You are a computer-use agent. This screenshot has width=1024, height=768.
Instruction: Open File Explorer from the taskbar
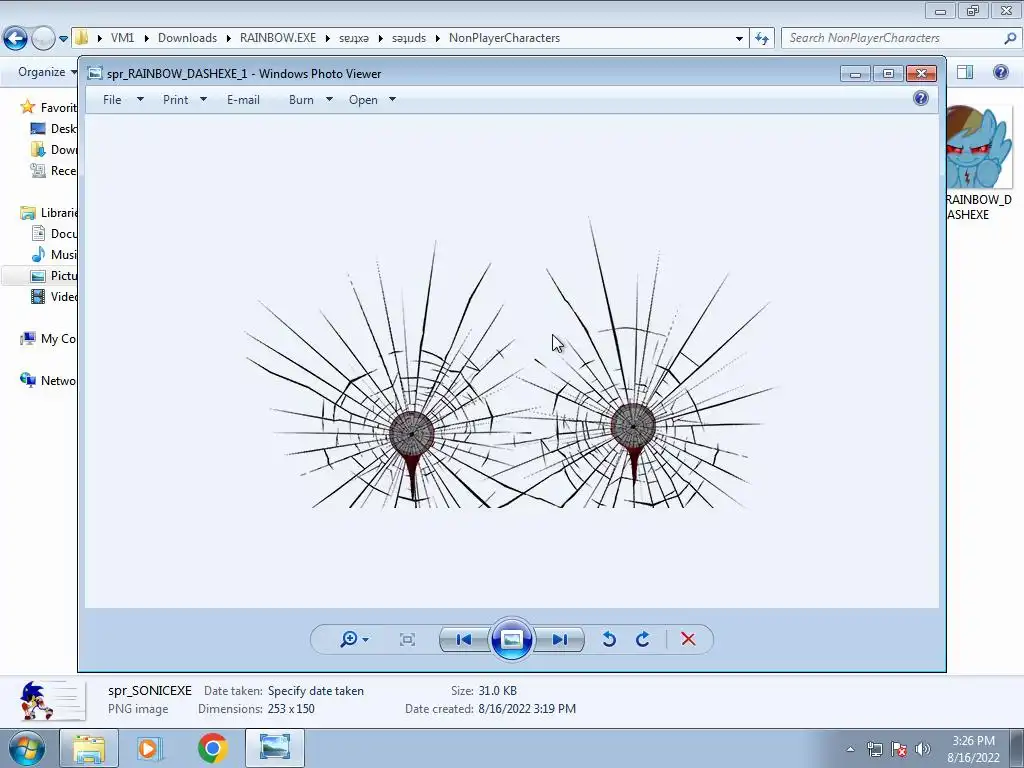coord(89,748)
